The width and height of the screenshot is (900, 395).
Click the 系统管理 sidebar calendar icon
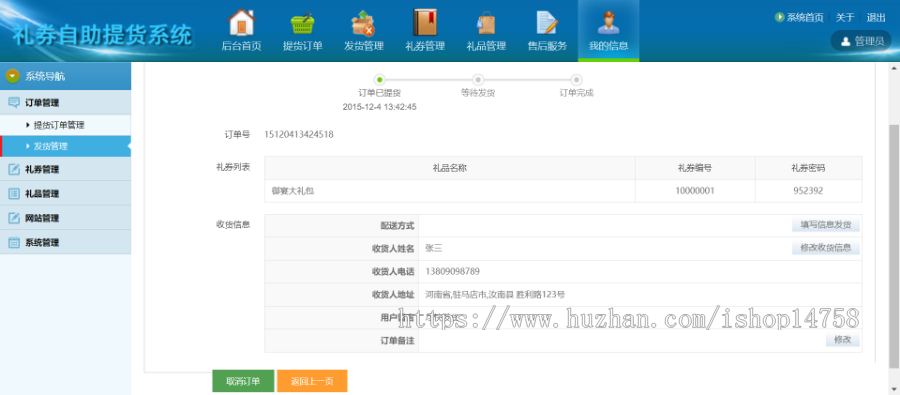pyautogui.click(x=14, y=242)
